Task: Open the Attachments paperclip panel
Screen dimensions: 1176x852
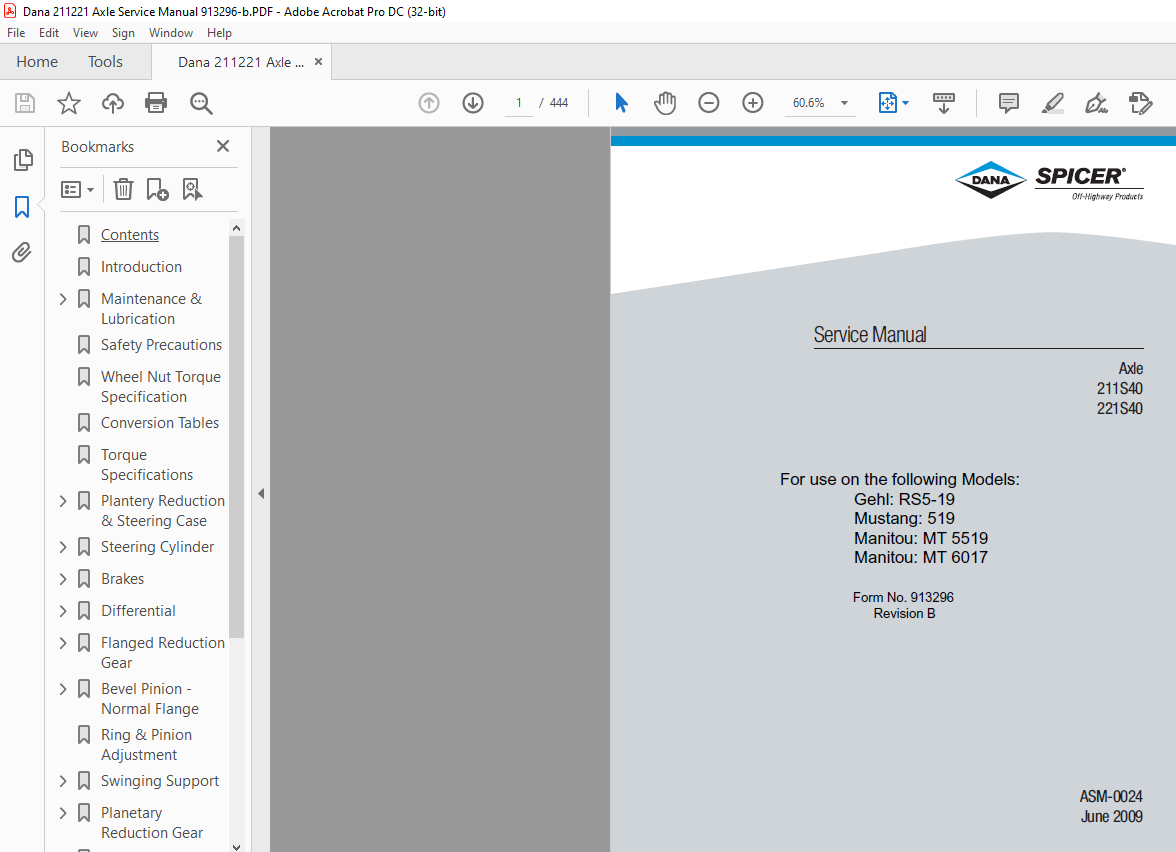Action: pyautogui.click(x=22, y=253)
